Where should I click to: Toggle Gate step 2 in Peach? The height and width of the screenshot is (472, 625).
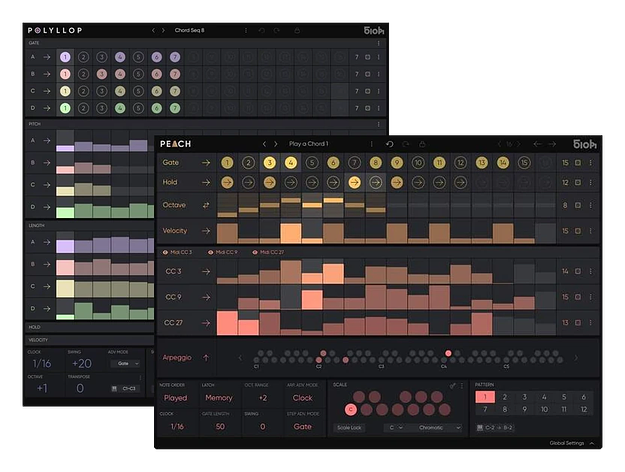coord(248,163)
